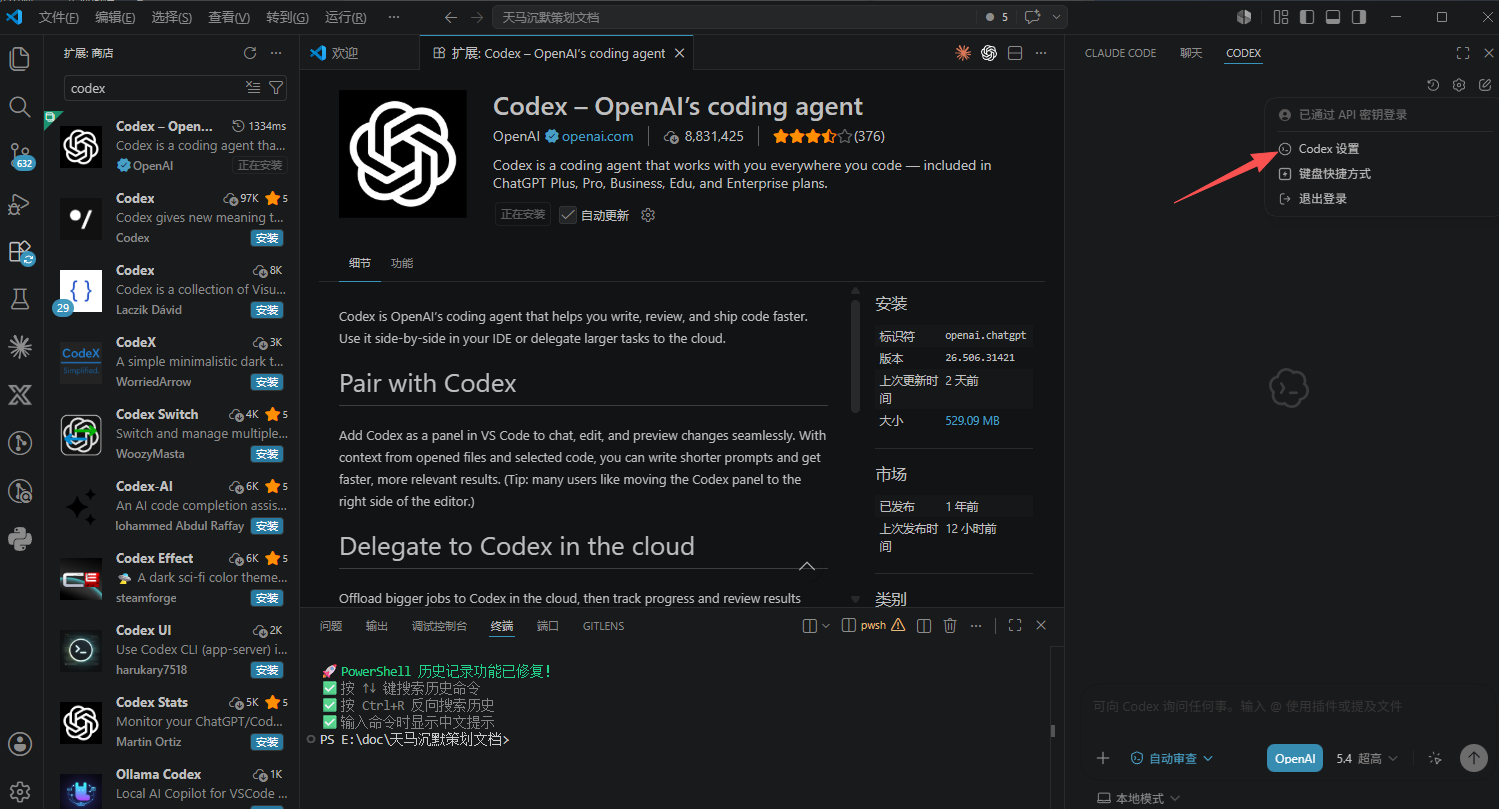Open the Source Control view with 632 badge
The height and width of the screenshot is (809, 1499).
tap(20, 155)
